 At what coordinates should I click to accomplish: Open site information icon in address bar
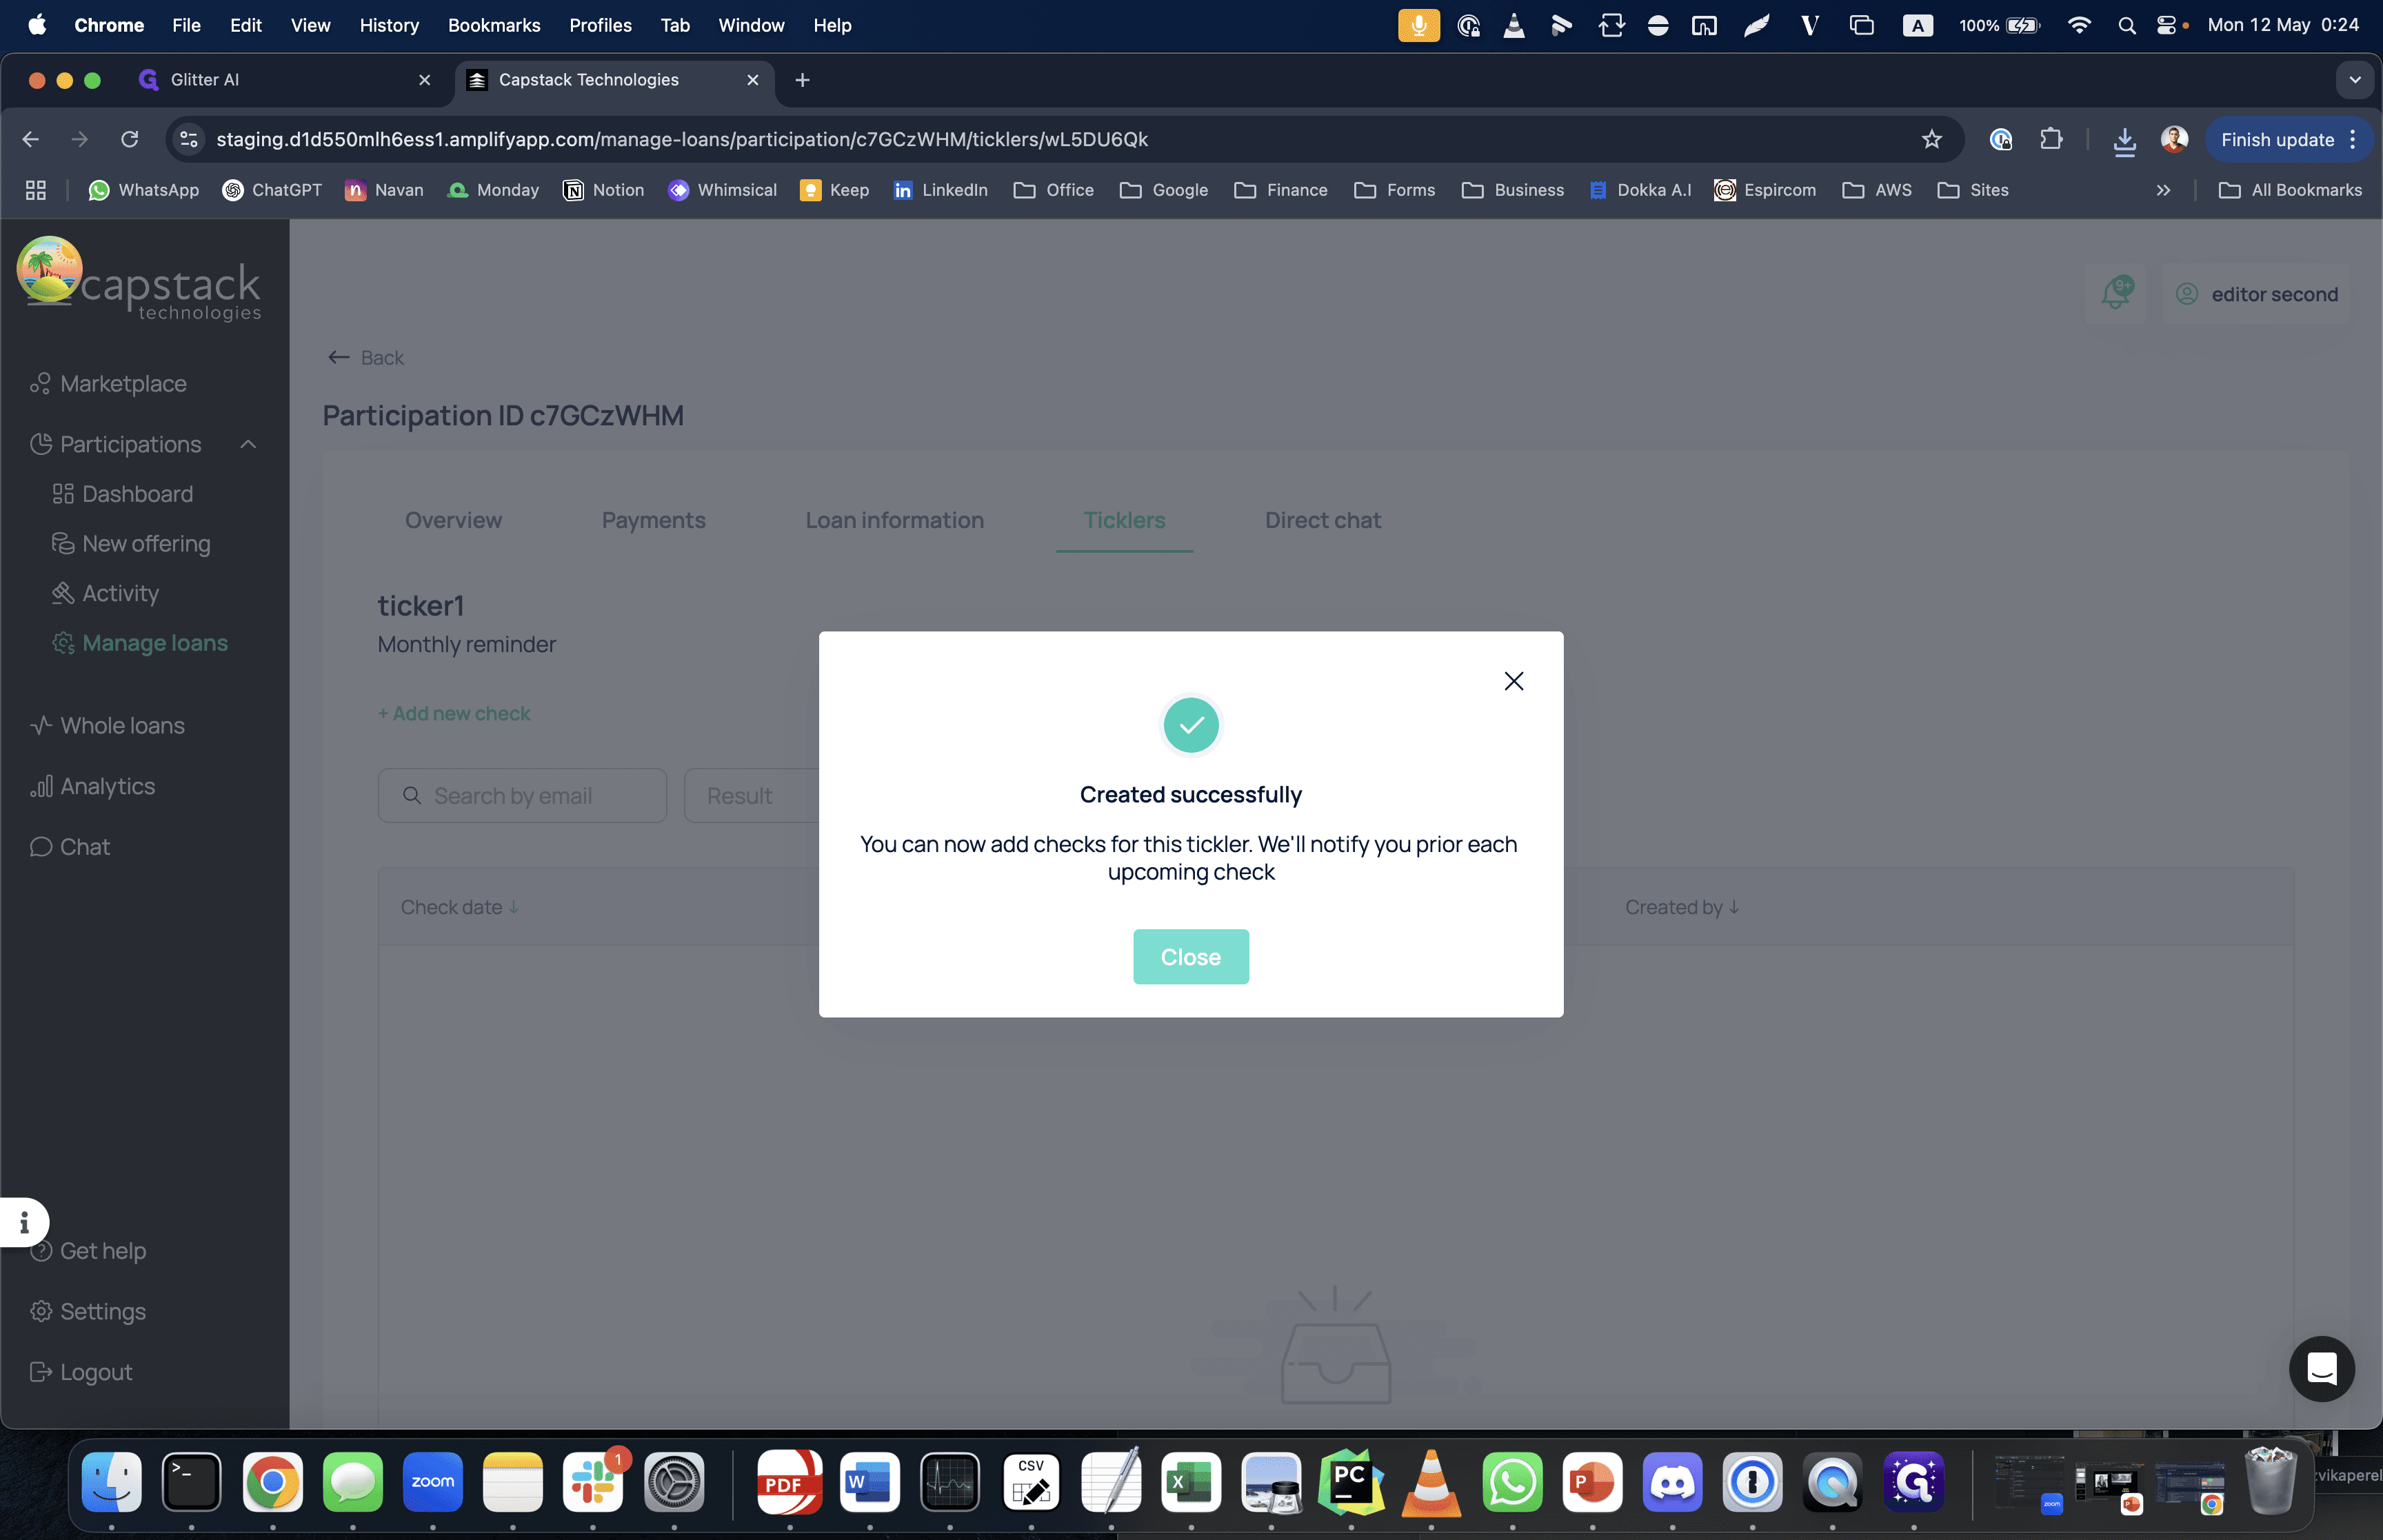click(x=188, y=140)
